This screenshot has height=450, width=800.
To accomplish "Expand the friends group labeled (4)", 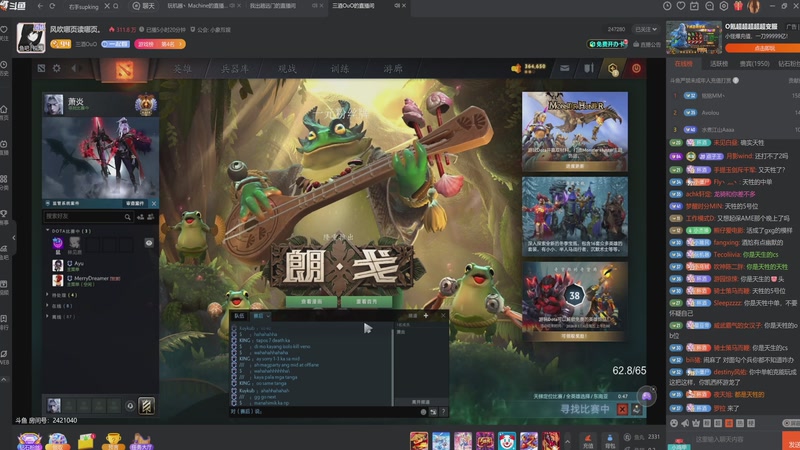I will coord(47,294).
